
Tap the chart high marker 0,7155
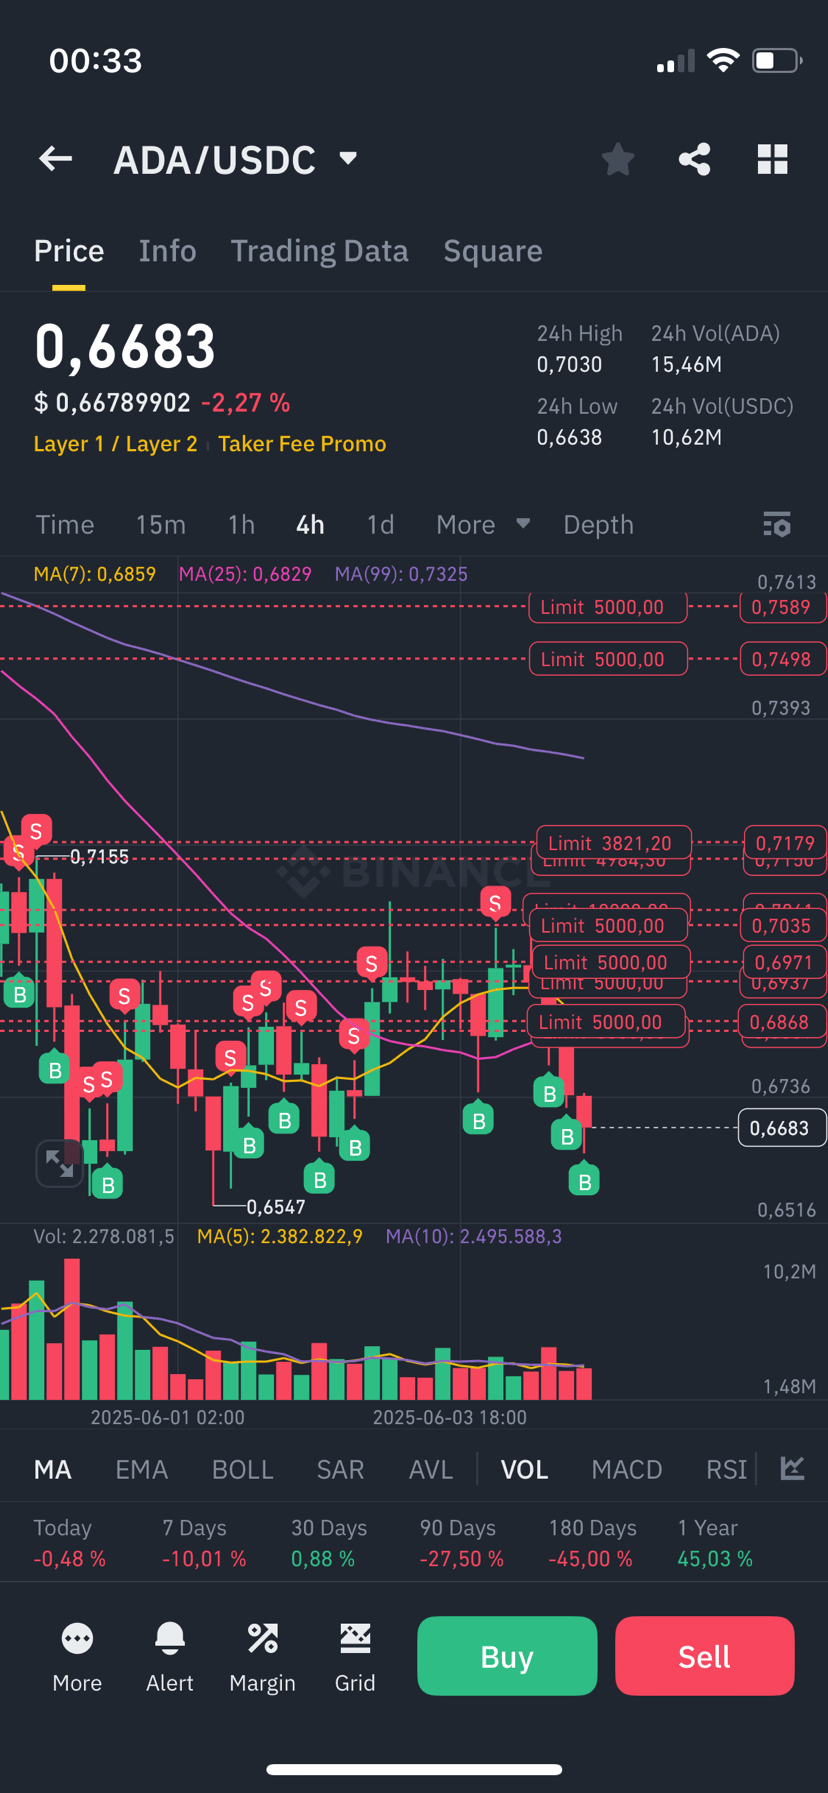[99, 857]
